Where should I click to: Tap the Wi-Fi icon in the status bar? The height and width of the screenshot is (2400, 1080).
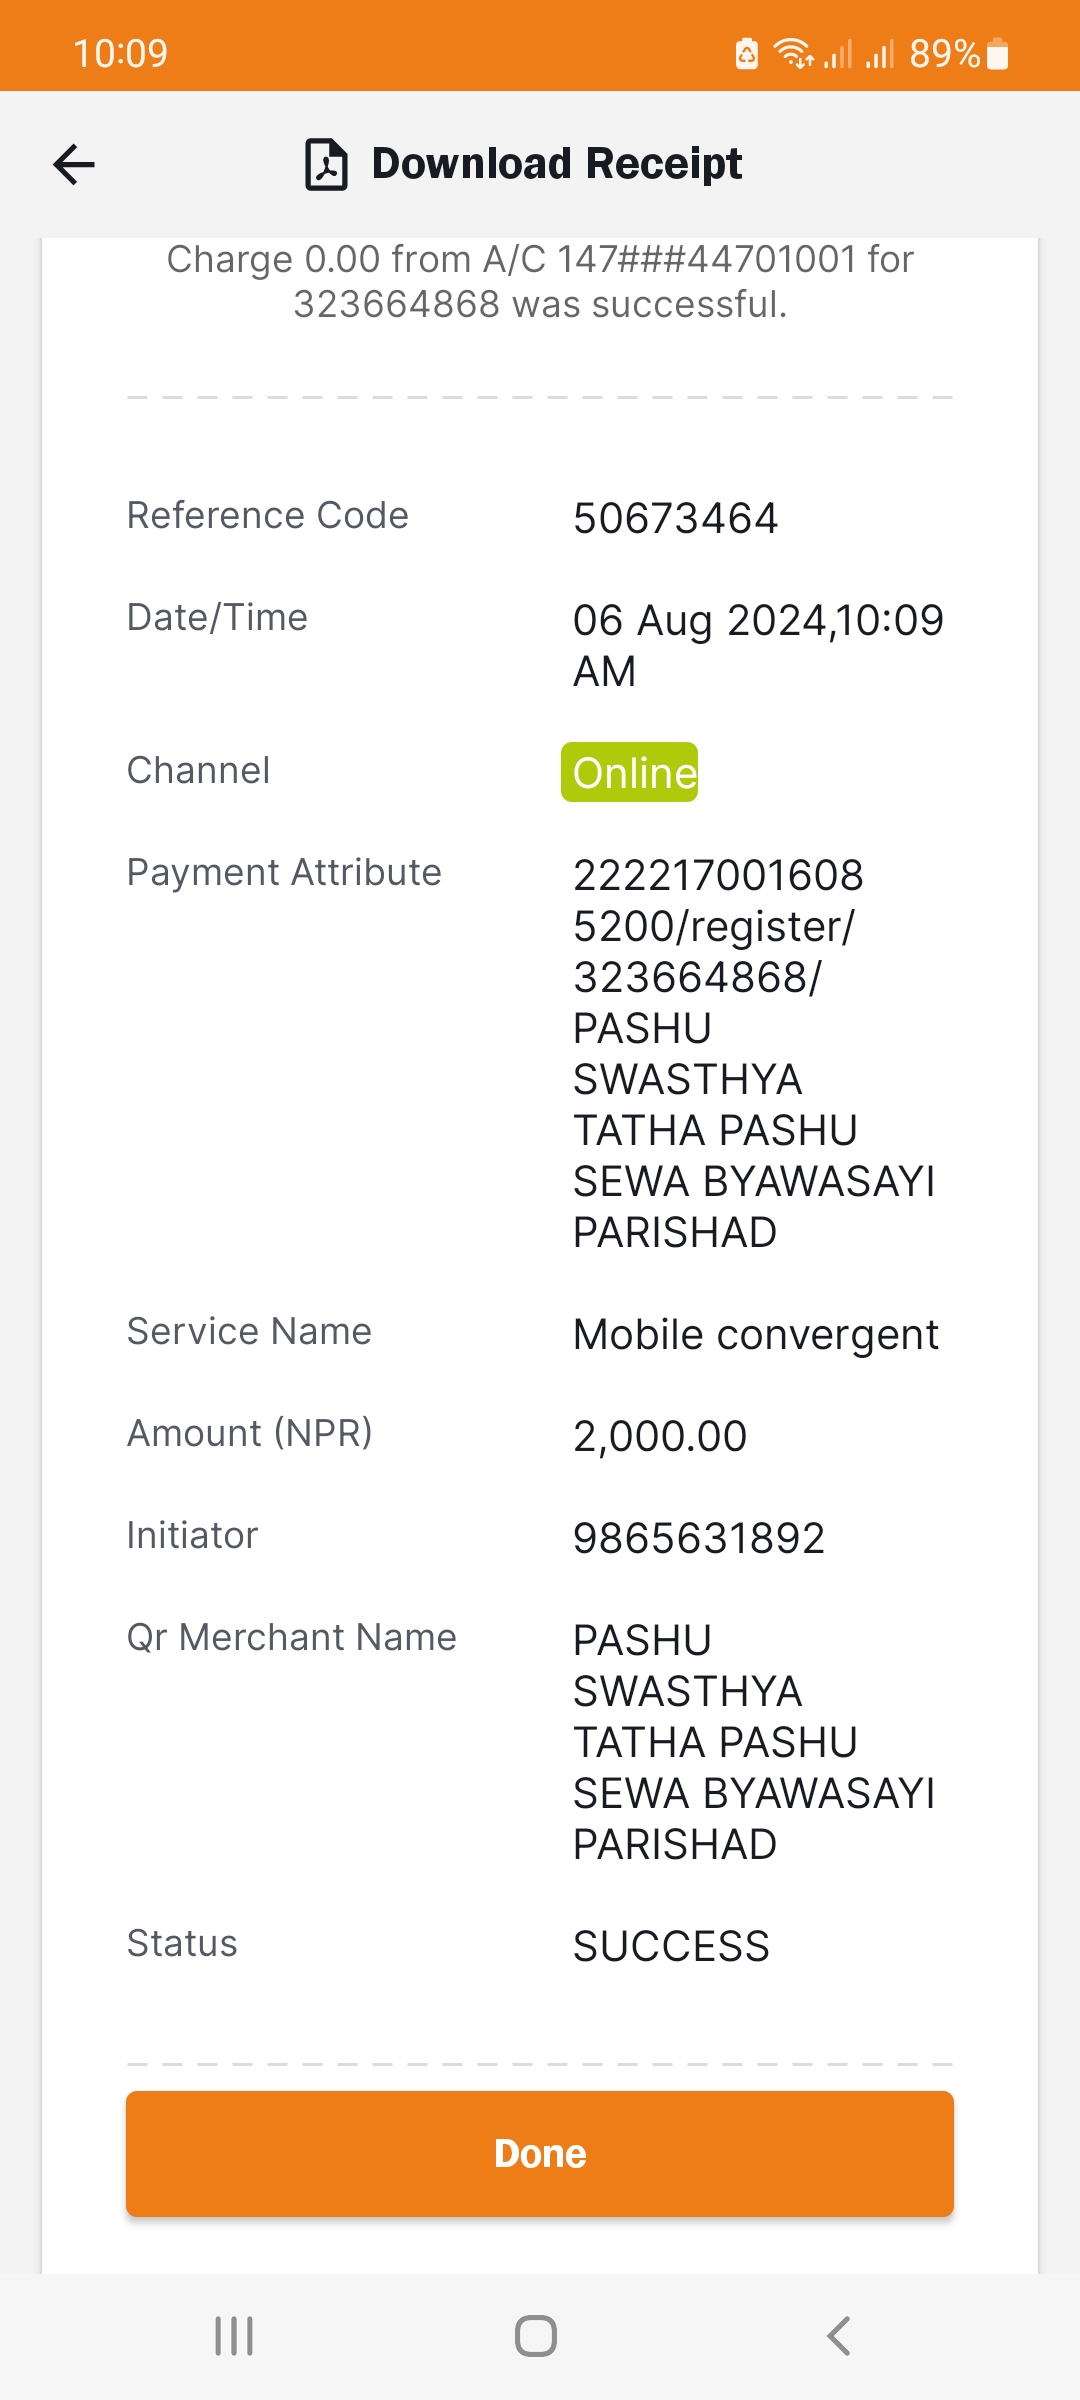(794, 53)
